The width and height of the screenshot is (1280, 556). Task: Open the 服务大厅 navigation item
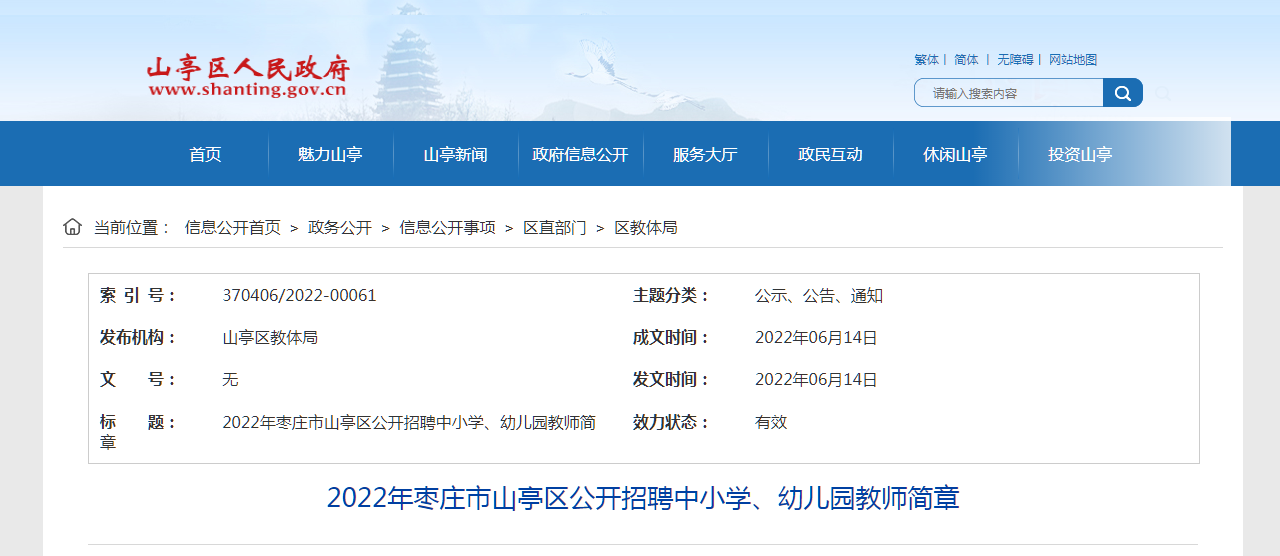point(705,154)
